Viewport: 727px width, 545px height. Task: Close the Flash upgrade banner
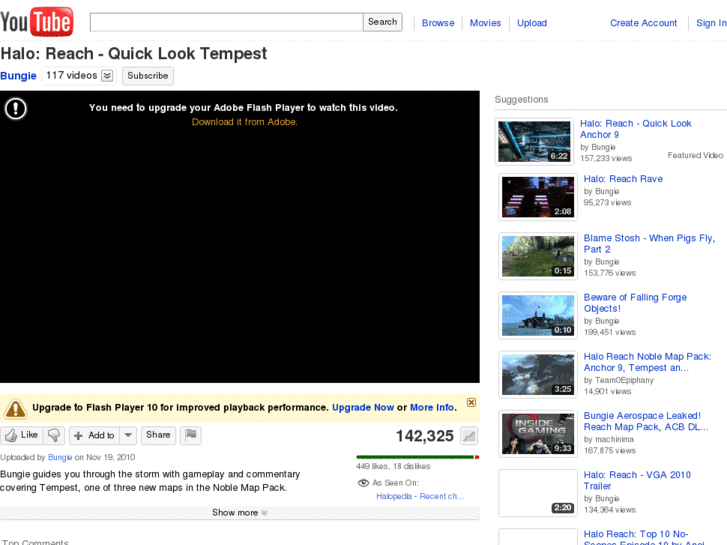[x=471, y=402]
